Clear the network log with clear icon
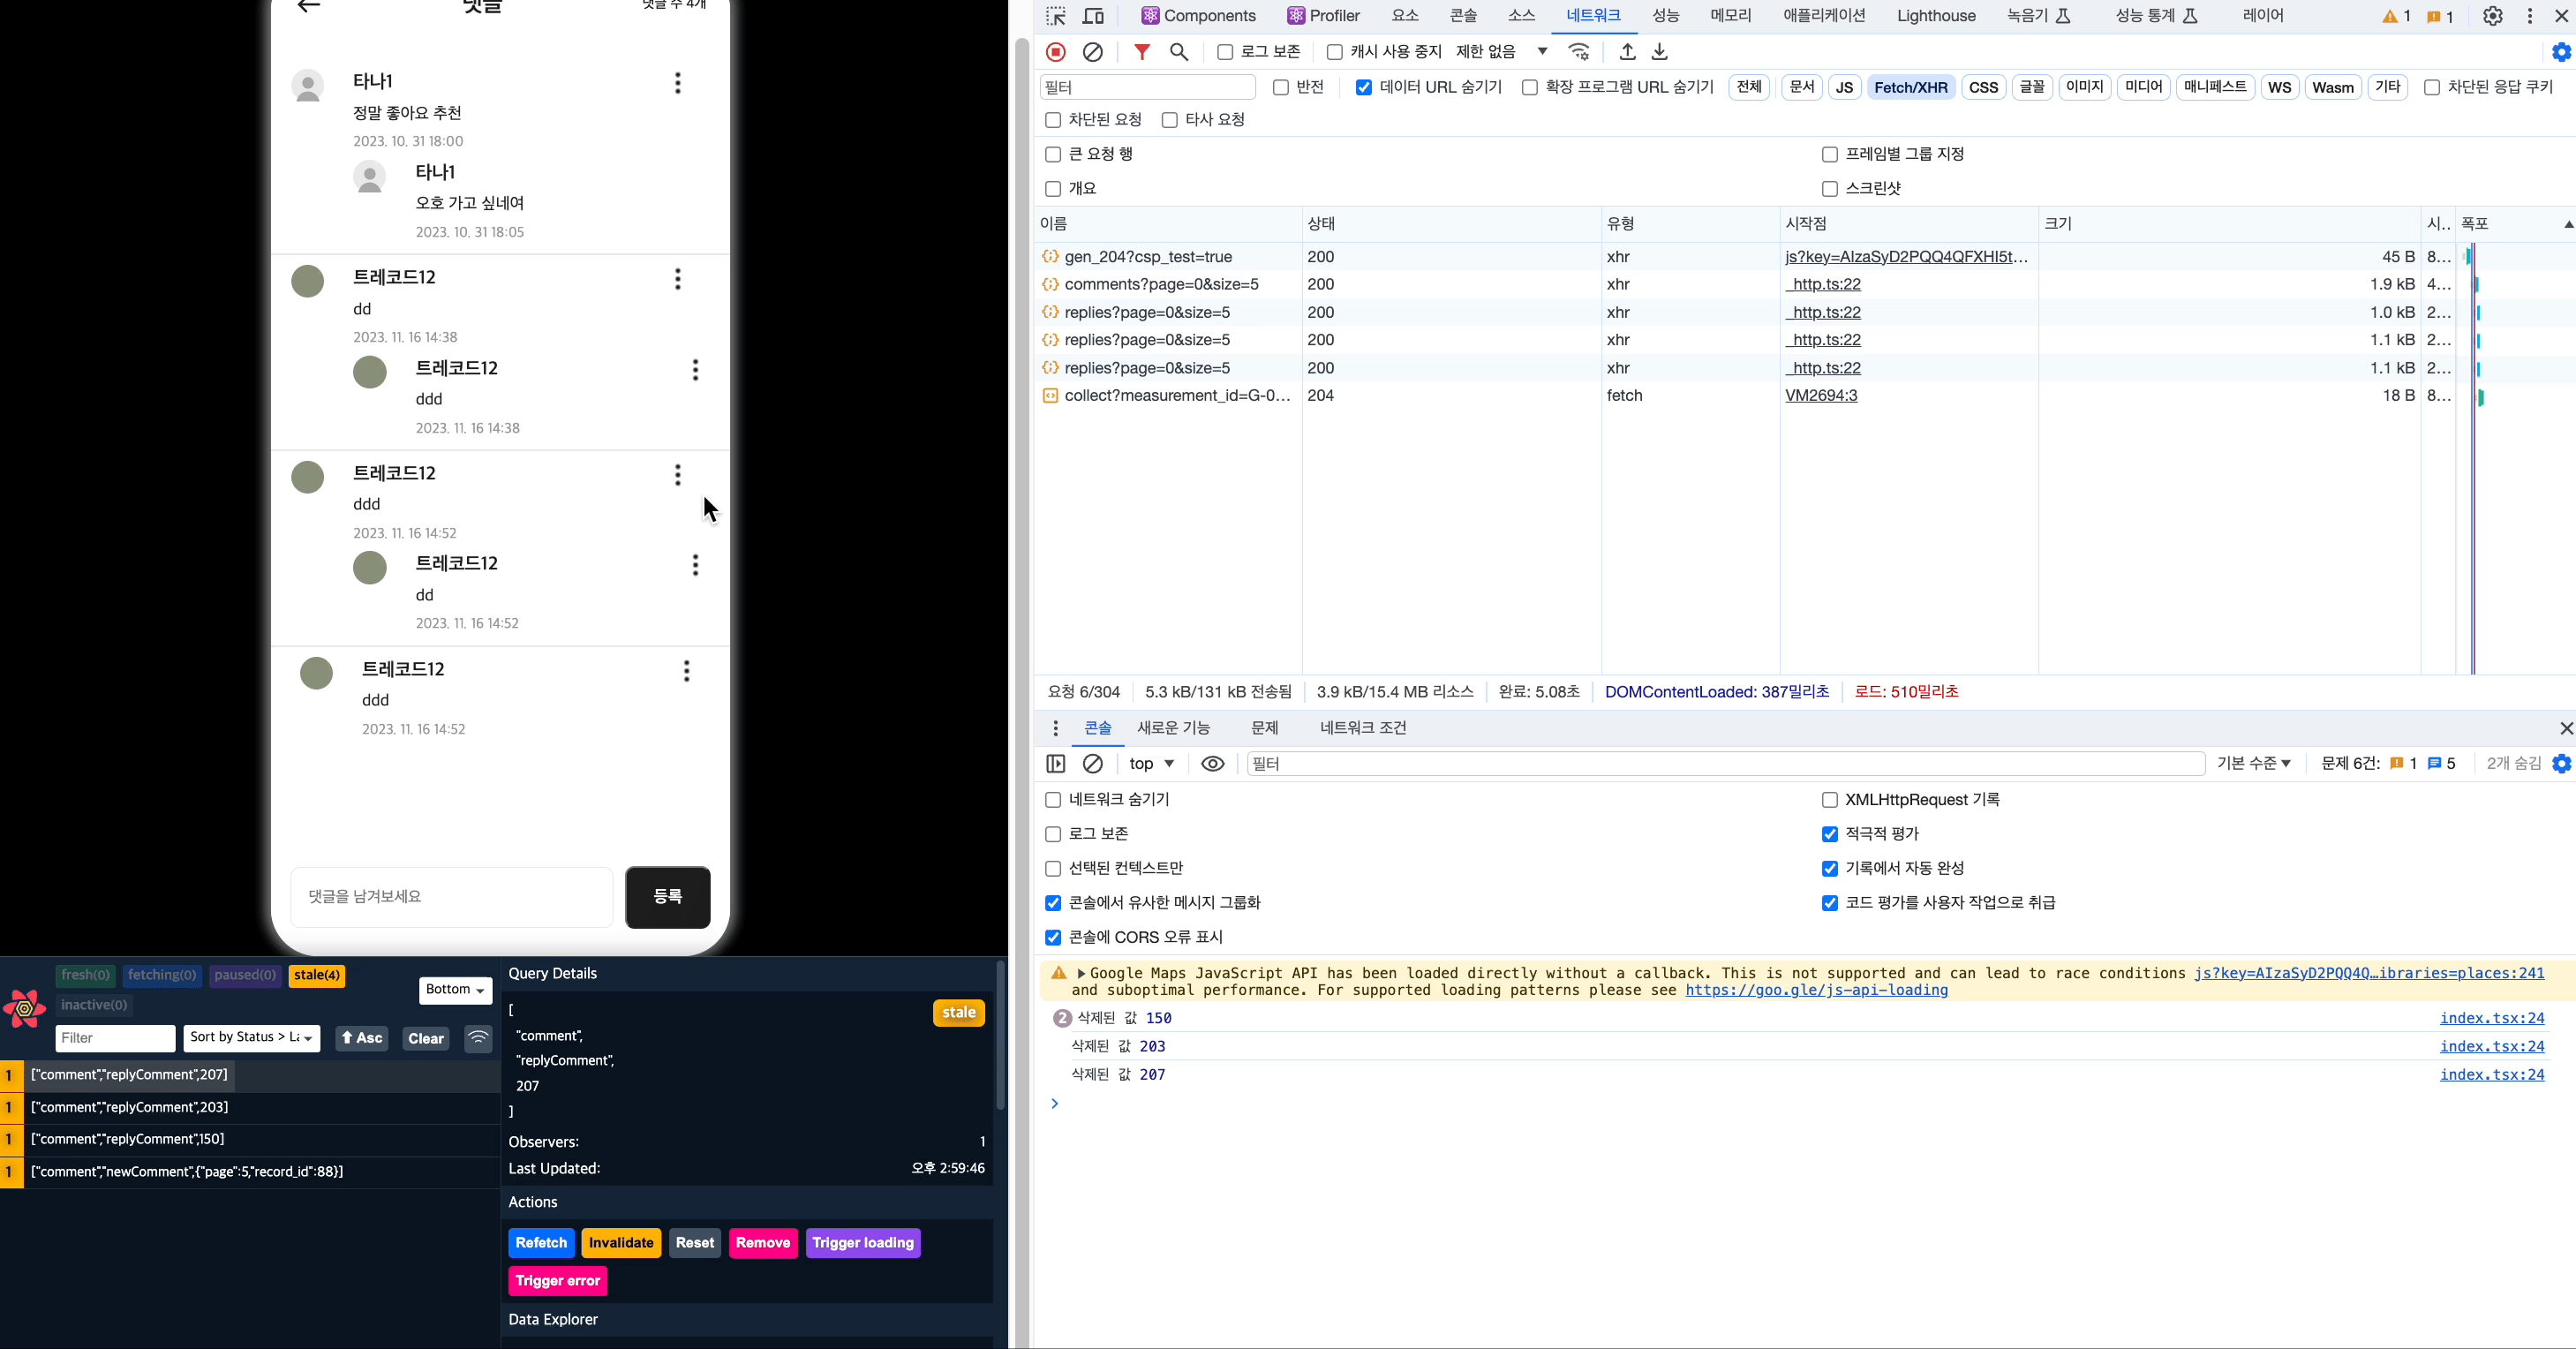The image size is (2576, 1349). [1093, 52]
